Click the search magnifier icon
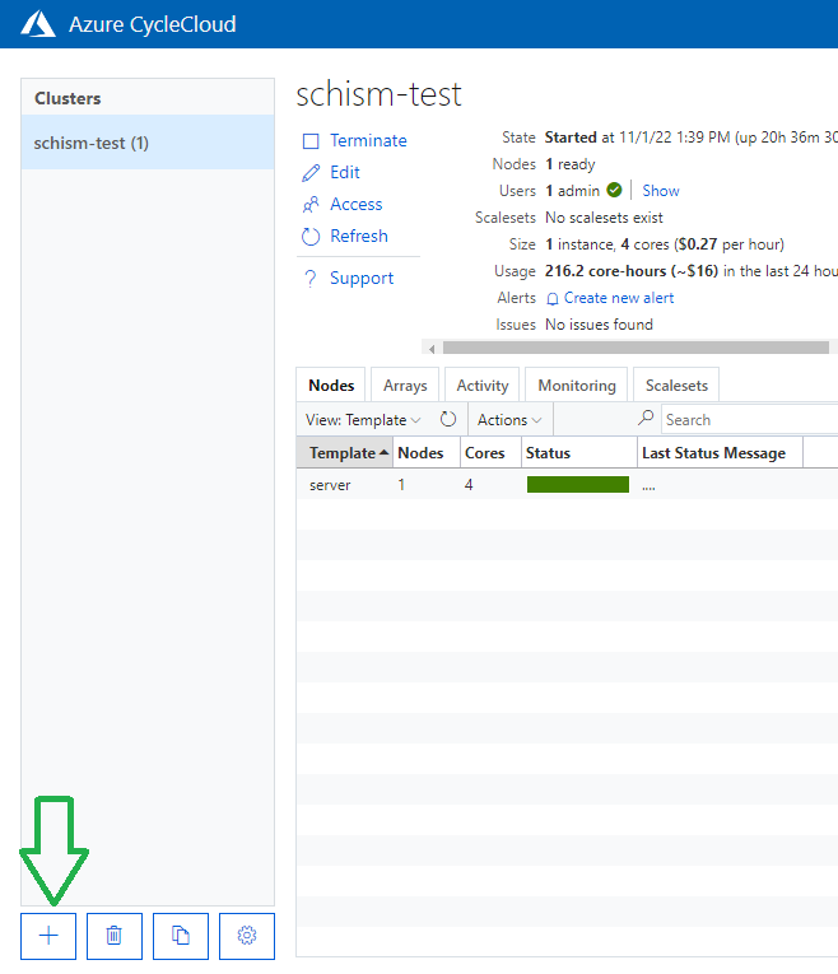The height and width of the screenshot is (974, 838). 646,417
